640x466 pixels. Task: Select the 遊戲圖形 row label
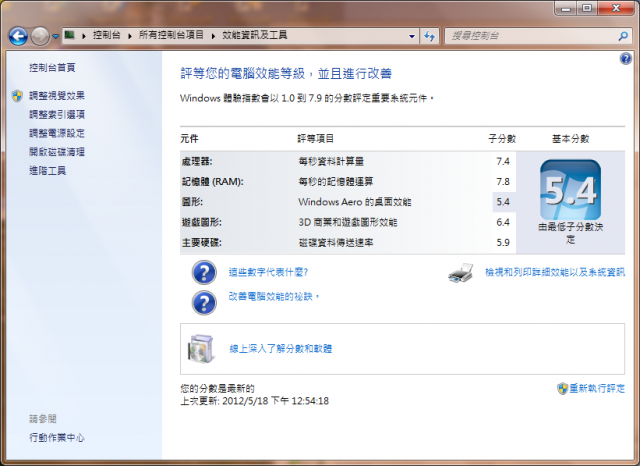pyautogui.click(x=202, y=222)
